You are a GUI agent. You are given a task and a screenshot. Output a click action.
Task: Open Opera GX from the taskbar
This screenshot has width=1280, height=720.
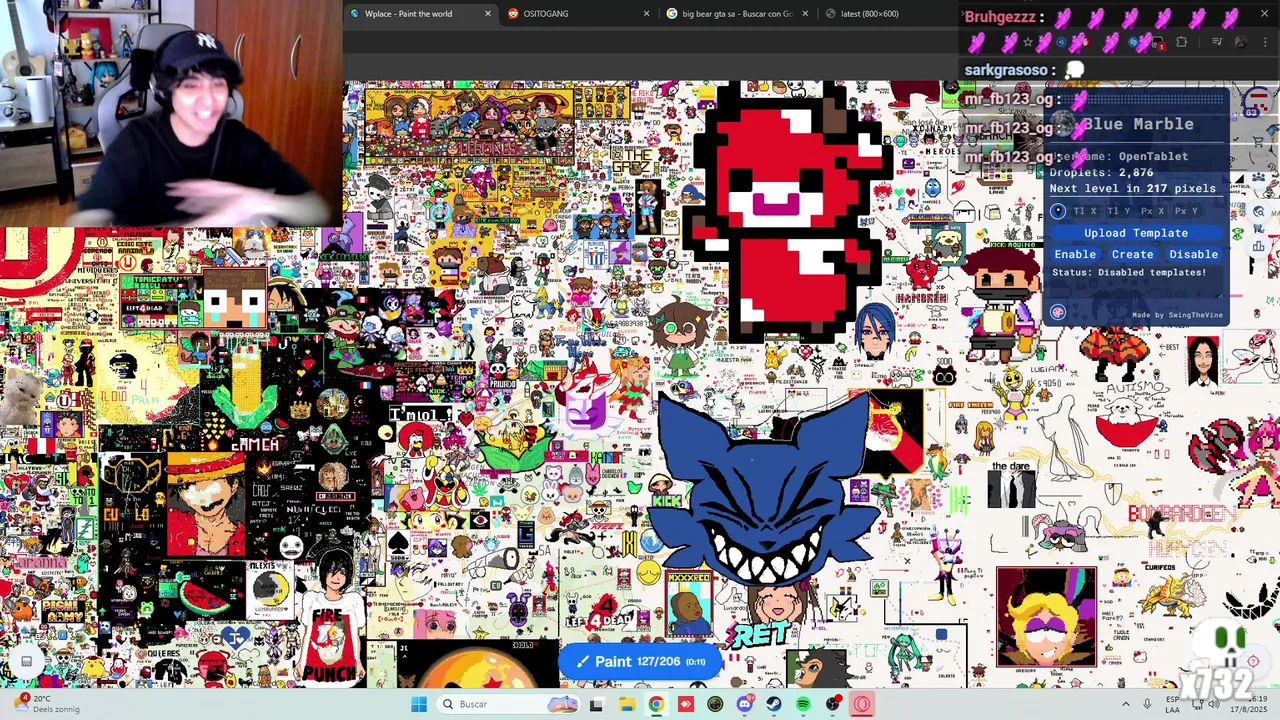[862, 704]
